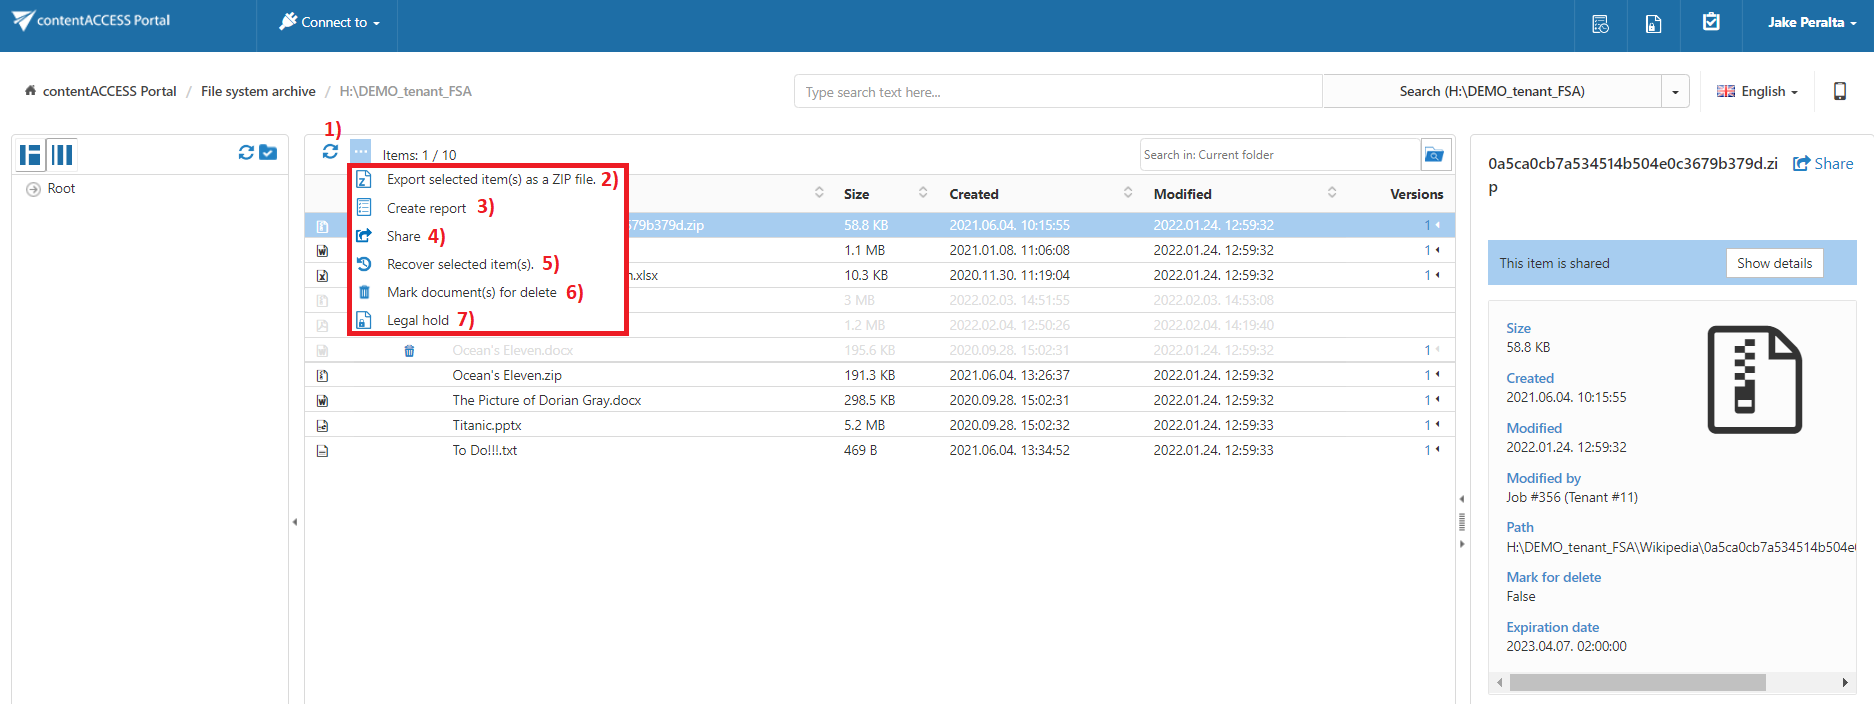Switch to tree panel layout view

31,155
